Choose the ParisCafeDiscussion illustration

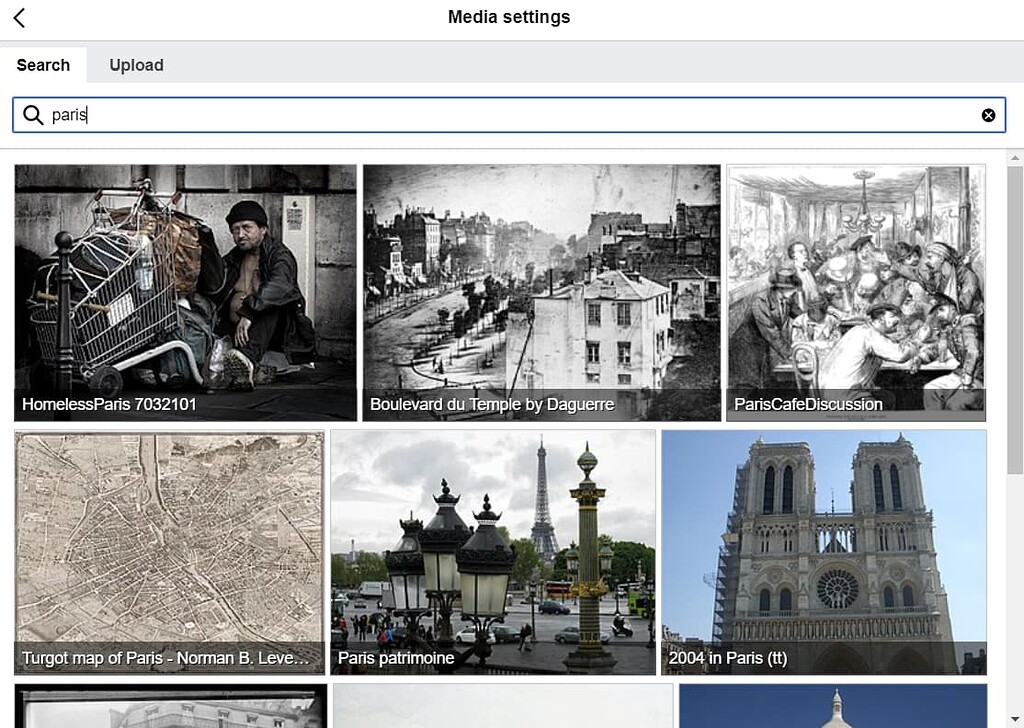click(x=855, y=292)
